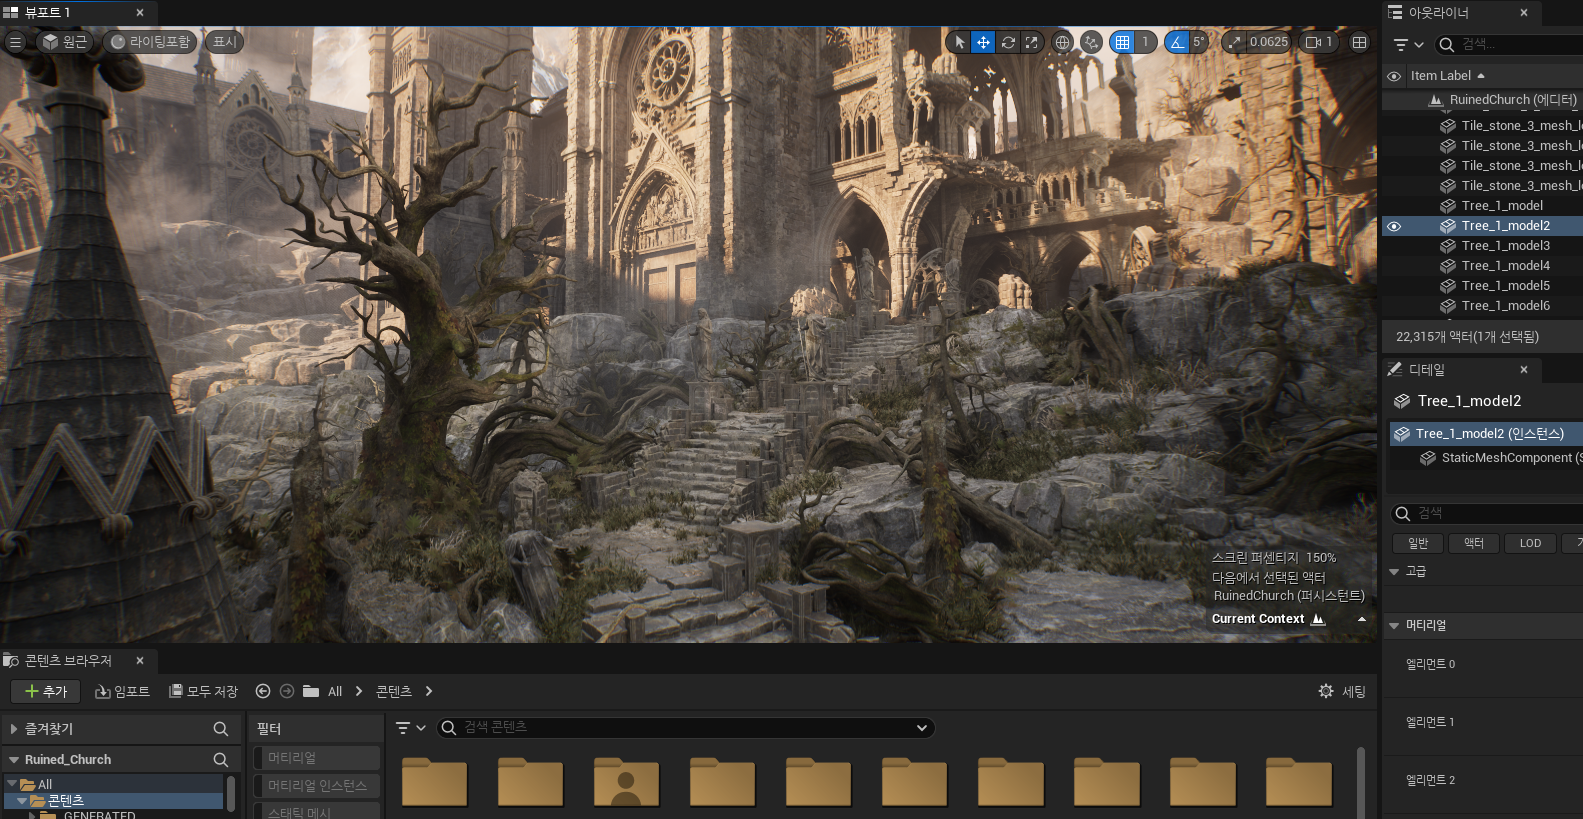1583x819 pixels.
Task: Open grid snap size value 1
Action: click(x=1146, y=42)
